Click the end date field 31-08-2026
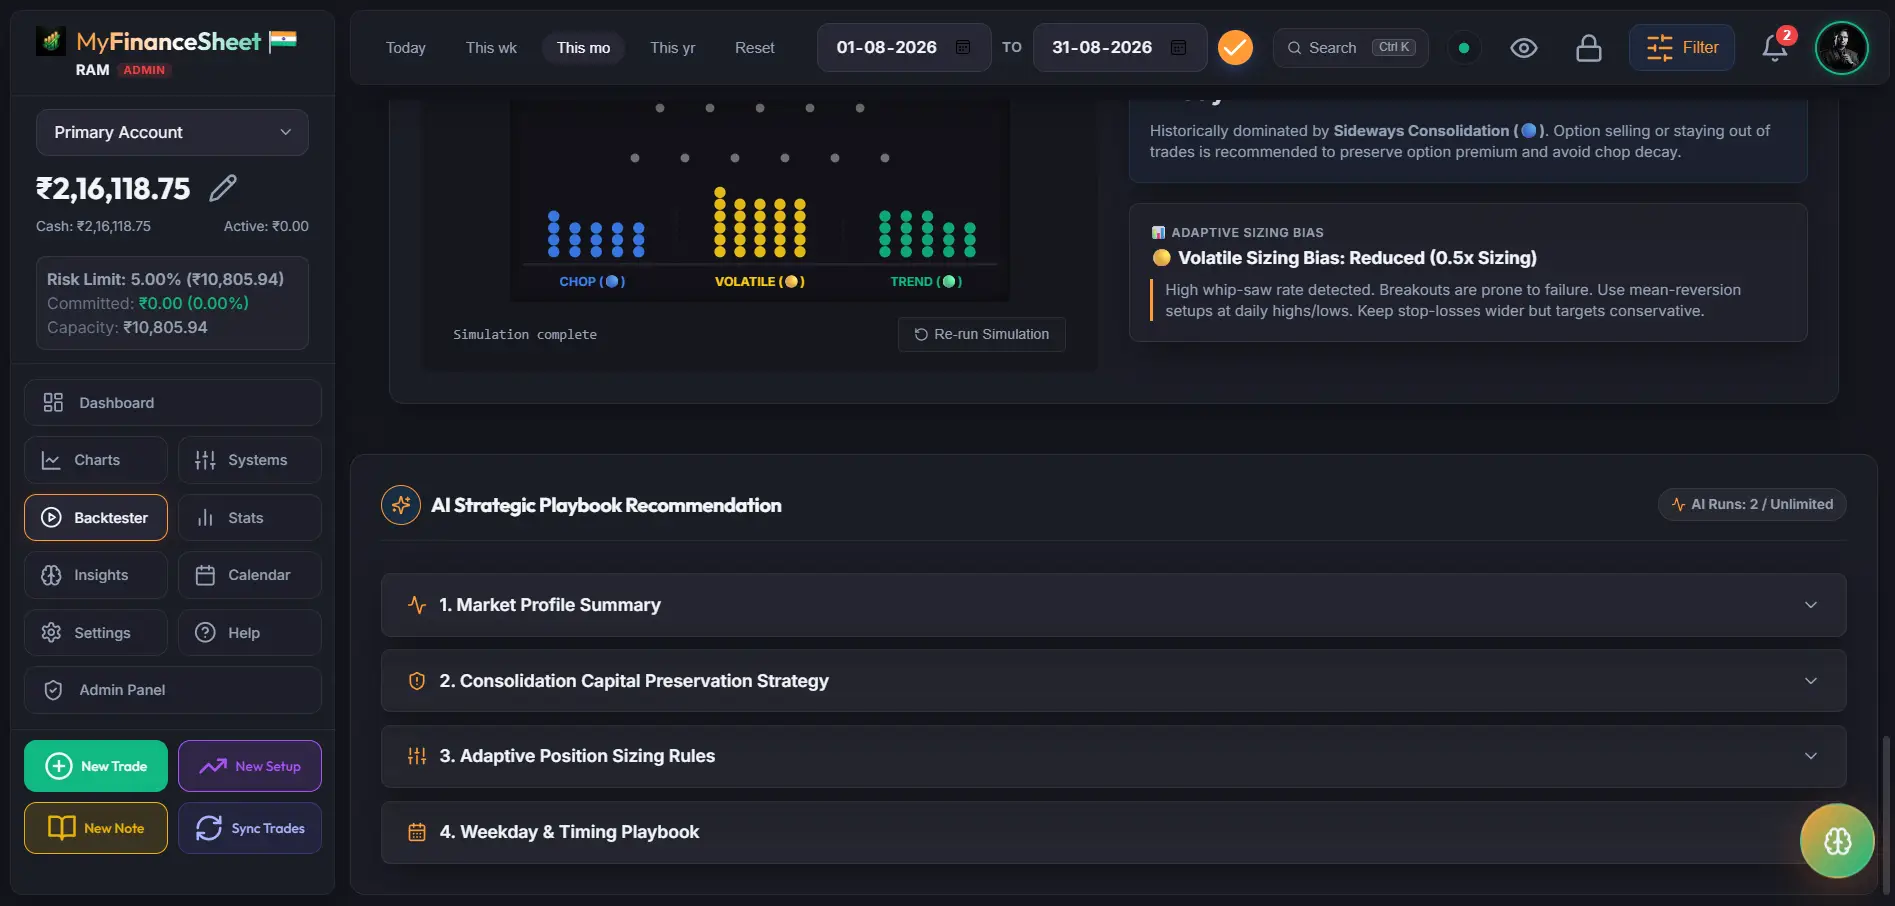 [x=1120, y=48]
